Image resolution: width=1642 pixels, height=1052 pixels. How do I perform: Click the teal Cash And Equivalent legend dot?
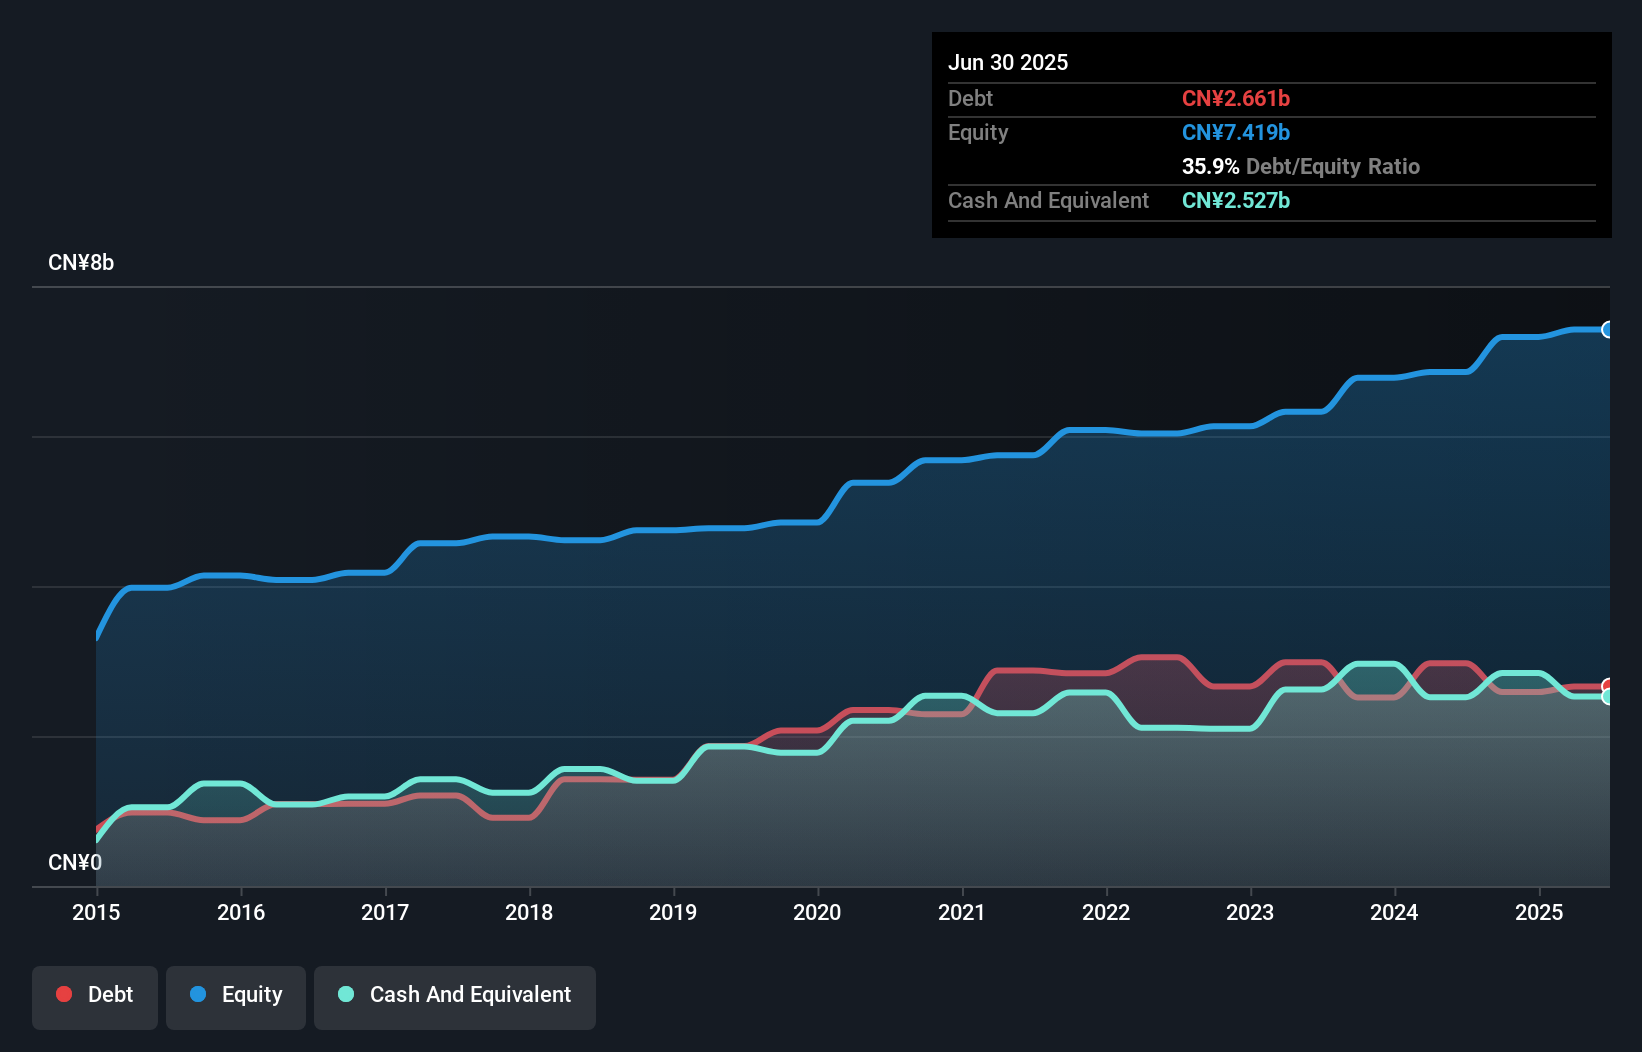(x=346, y=994)
